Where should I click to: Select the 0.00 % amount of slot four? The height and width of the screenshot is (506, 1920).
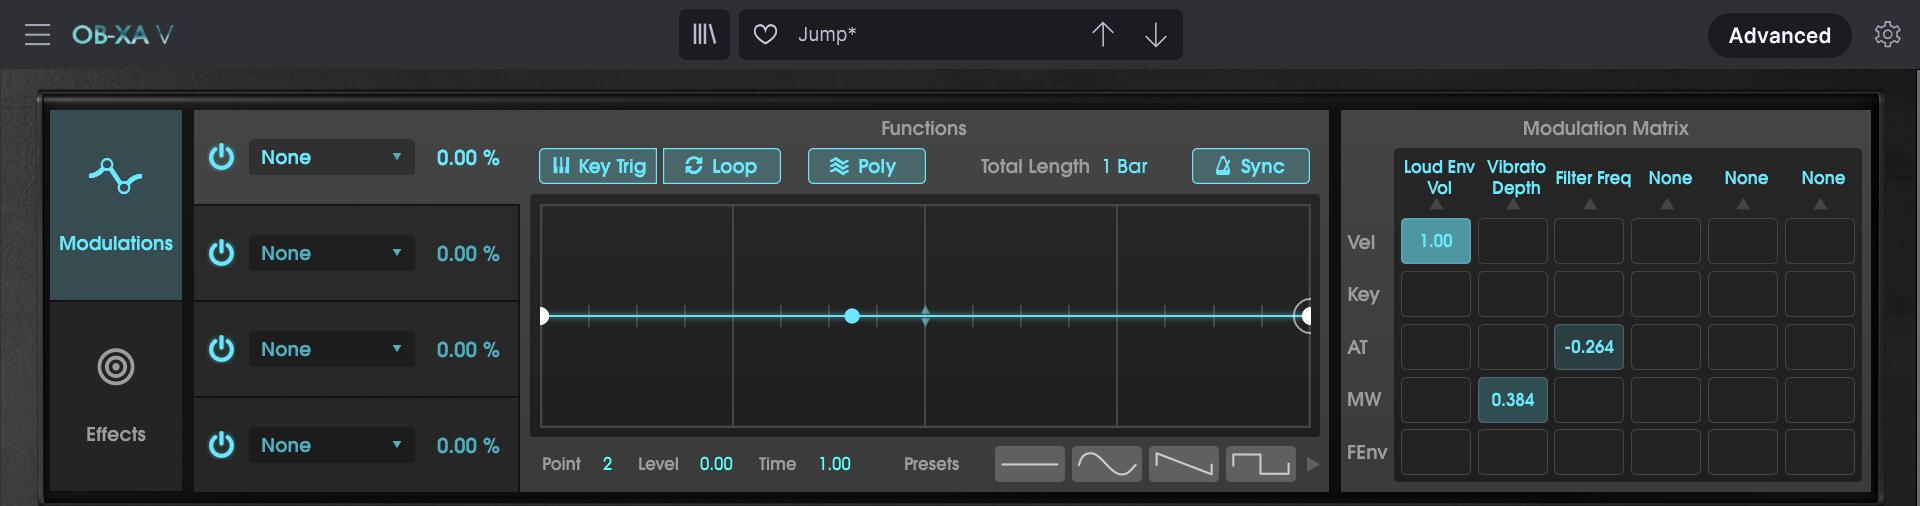click(x=468, y=445)
